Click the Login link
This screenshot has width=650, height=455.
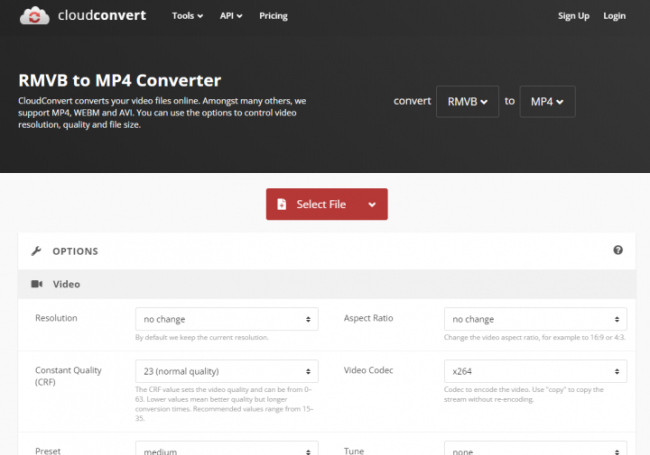tap(614, 16)
